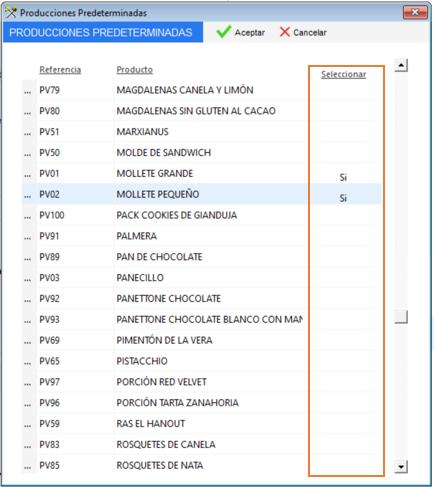This screenshot has width=434, height=487.
Task: Click the Seleccionar column header
Action: point(343,74)
